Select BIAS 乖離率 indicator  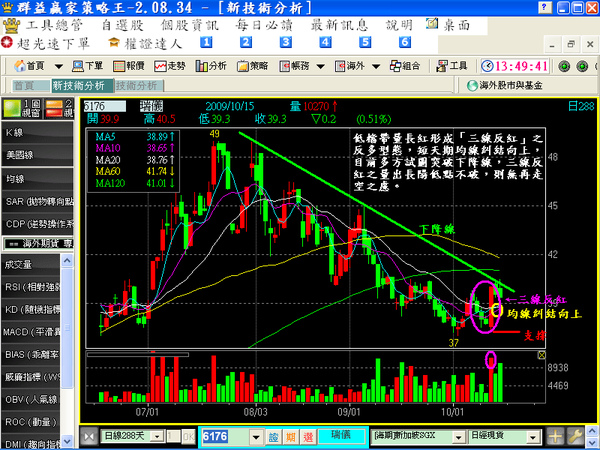31,355
